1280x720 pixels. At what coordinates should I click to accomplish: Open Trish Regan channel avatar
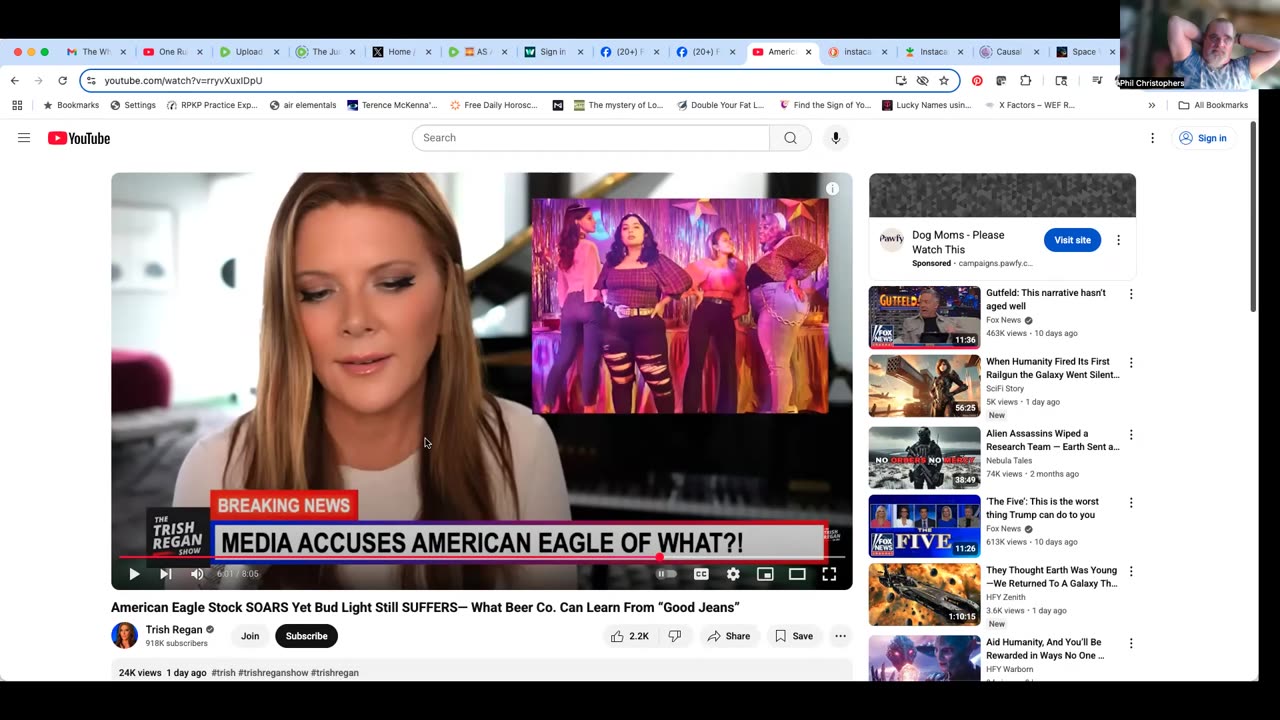pos(124,636)
